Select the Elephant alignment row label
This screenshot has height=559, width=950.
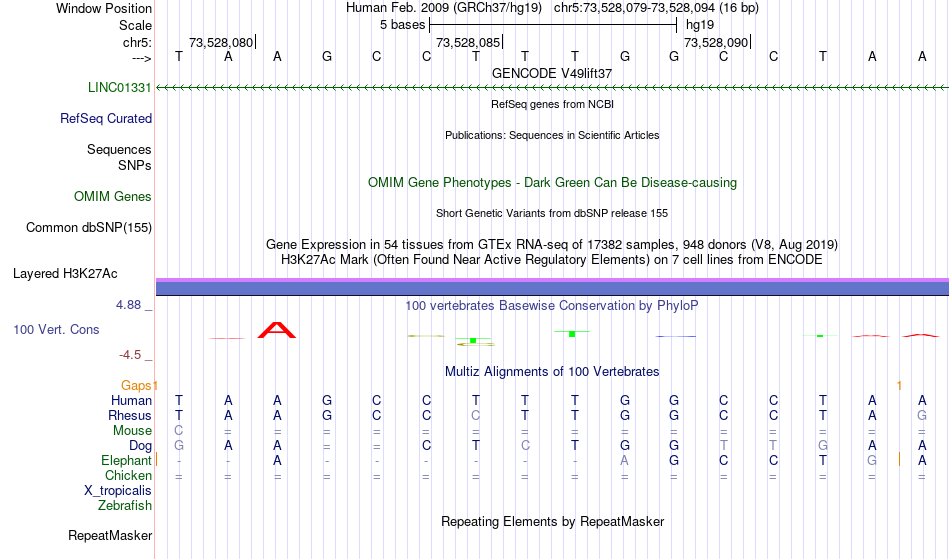pos(126,460)
